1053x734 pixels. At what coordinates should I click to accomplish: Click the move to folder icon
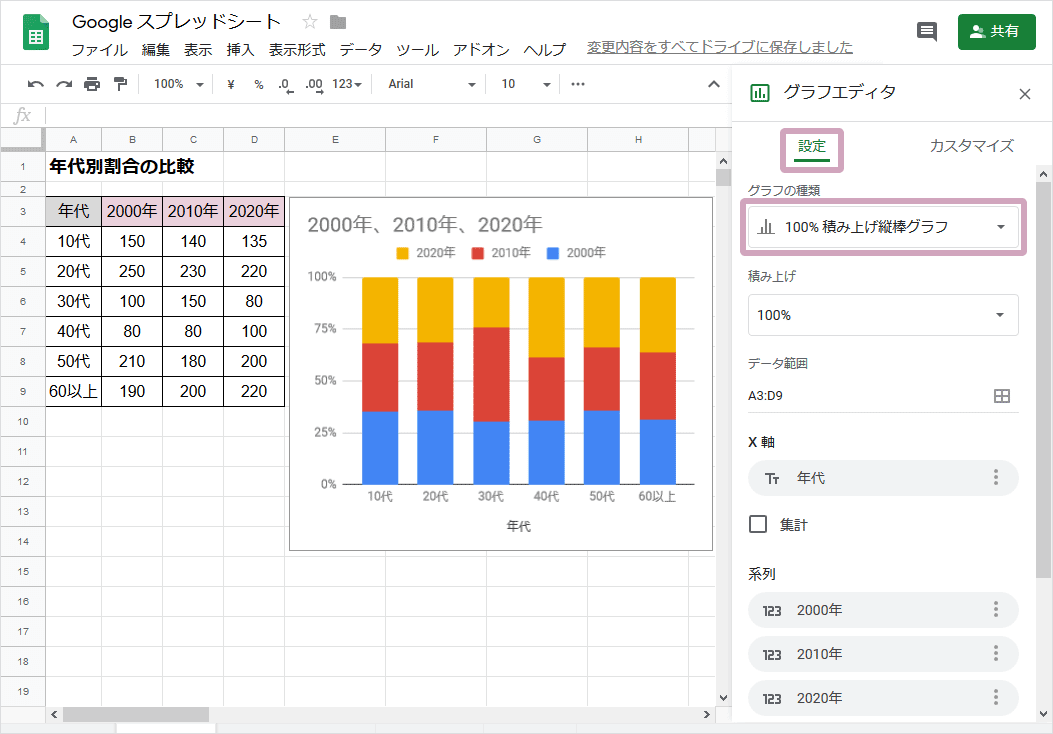click(338, 22)
